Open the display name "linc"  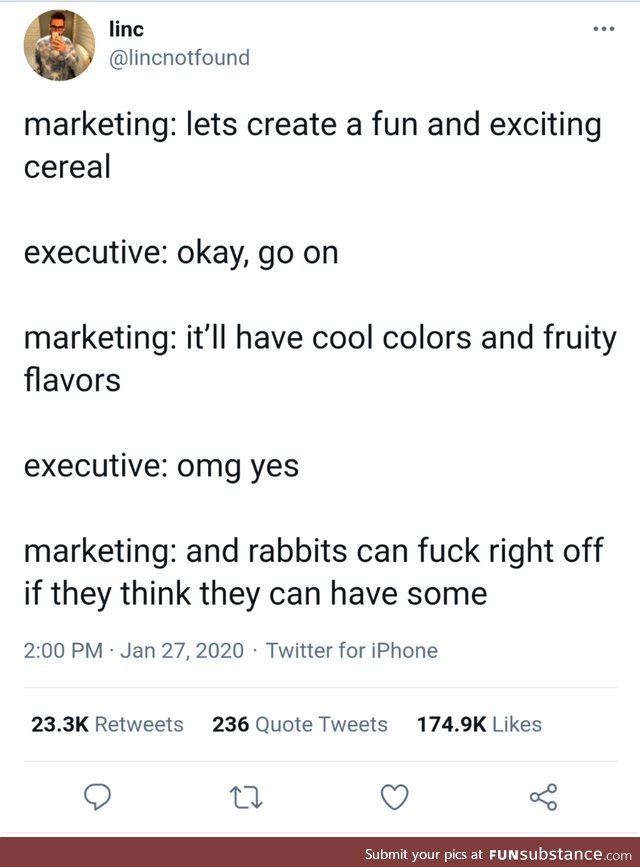point(125,30)
